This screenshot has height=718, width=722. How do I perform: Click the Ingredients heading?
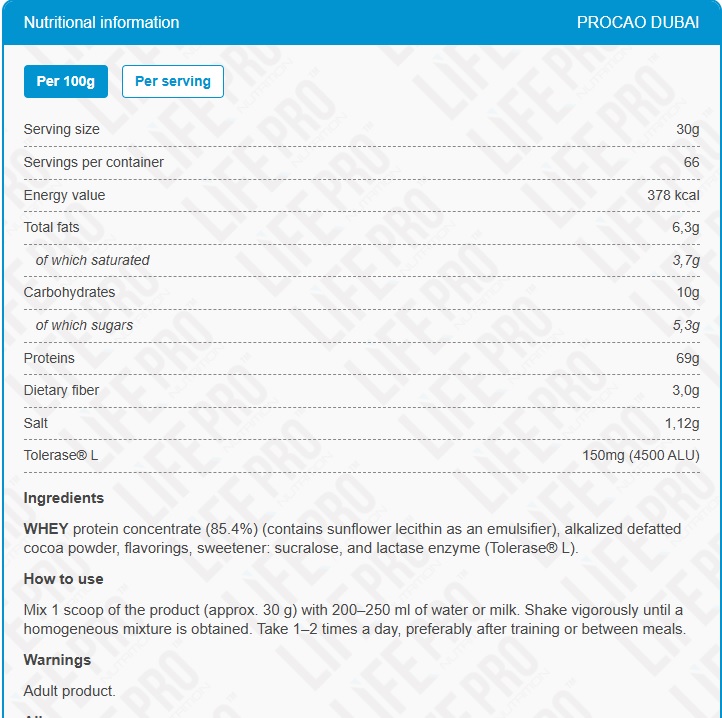click(63, 498)
